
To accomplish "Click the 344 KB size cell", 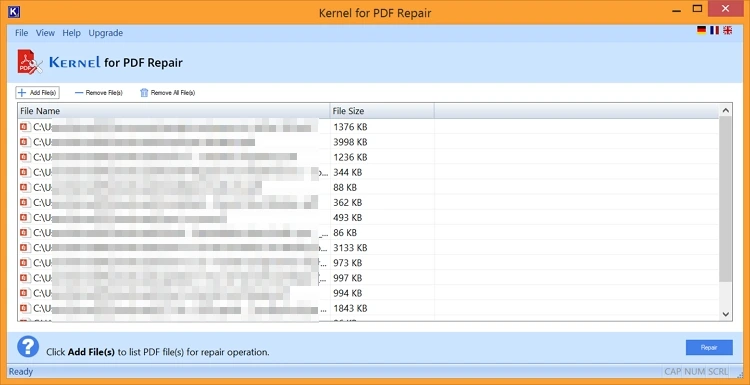I will click(x=382, y=172).
